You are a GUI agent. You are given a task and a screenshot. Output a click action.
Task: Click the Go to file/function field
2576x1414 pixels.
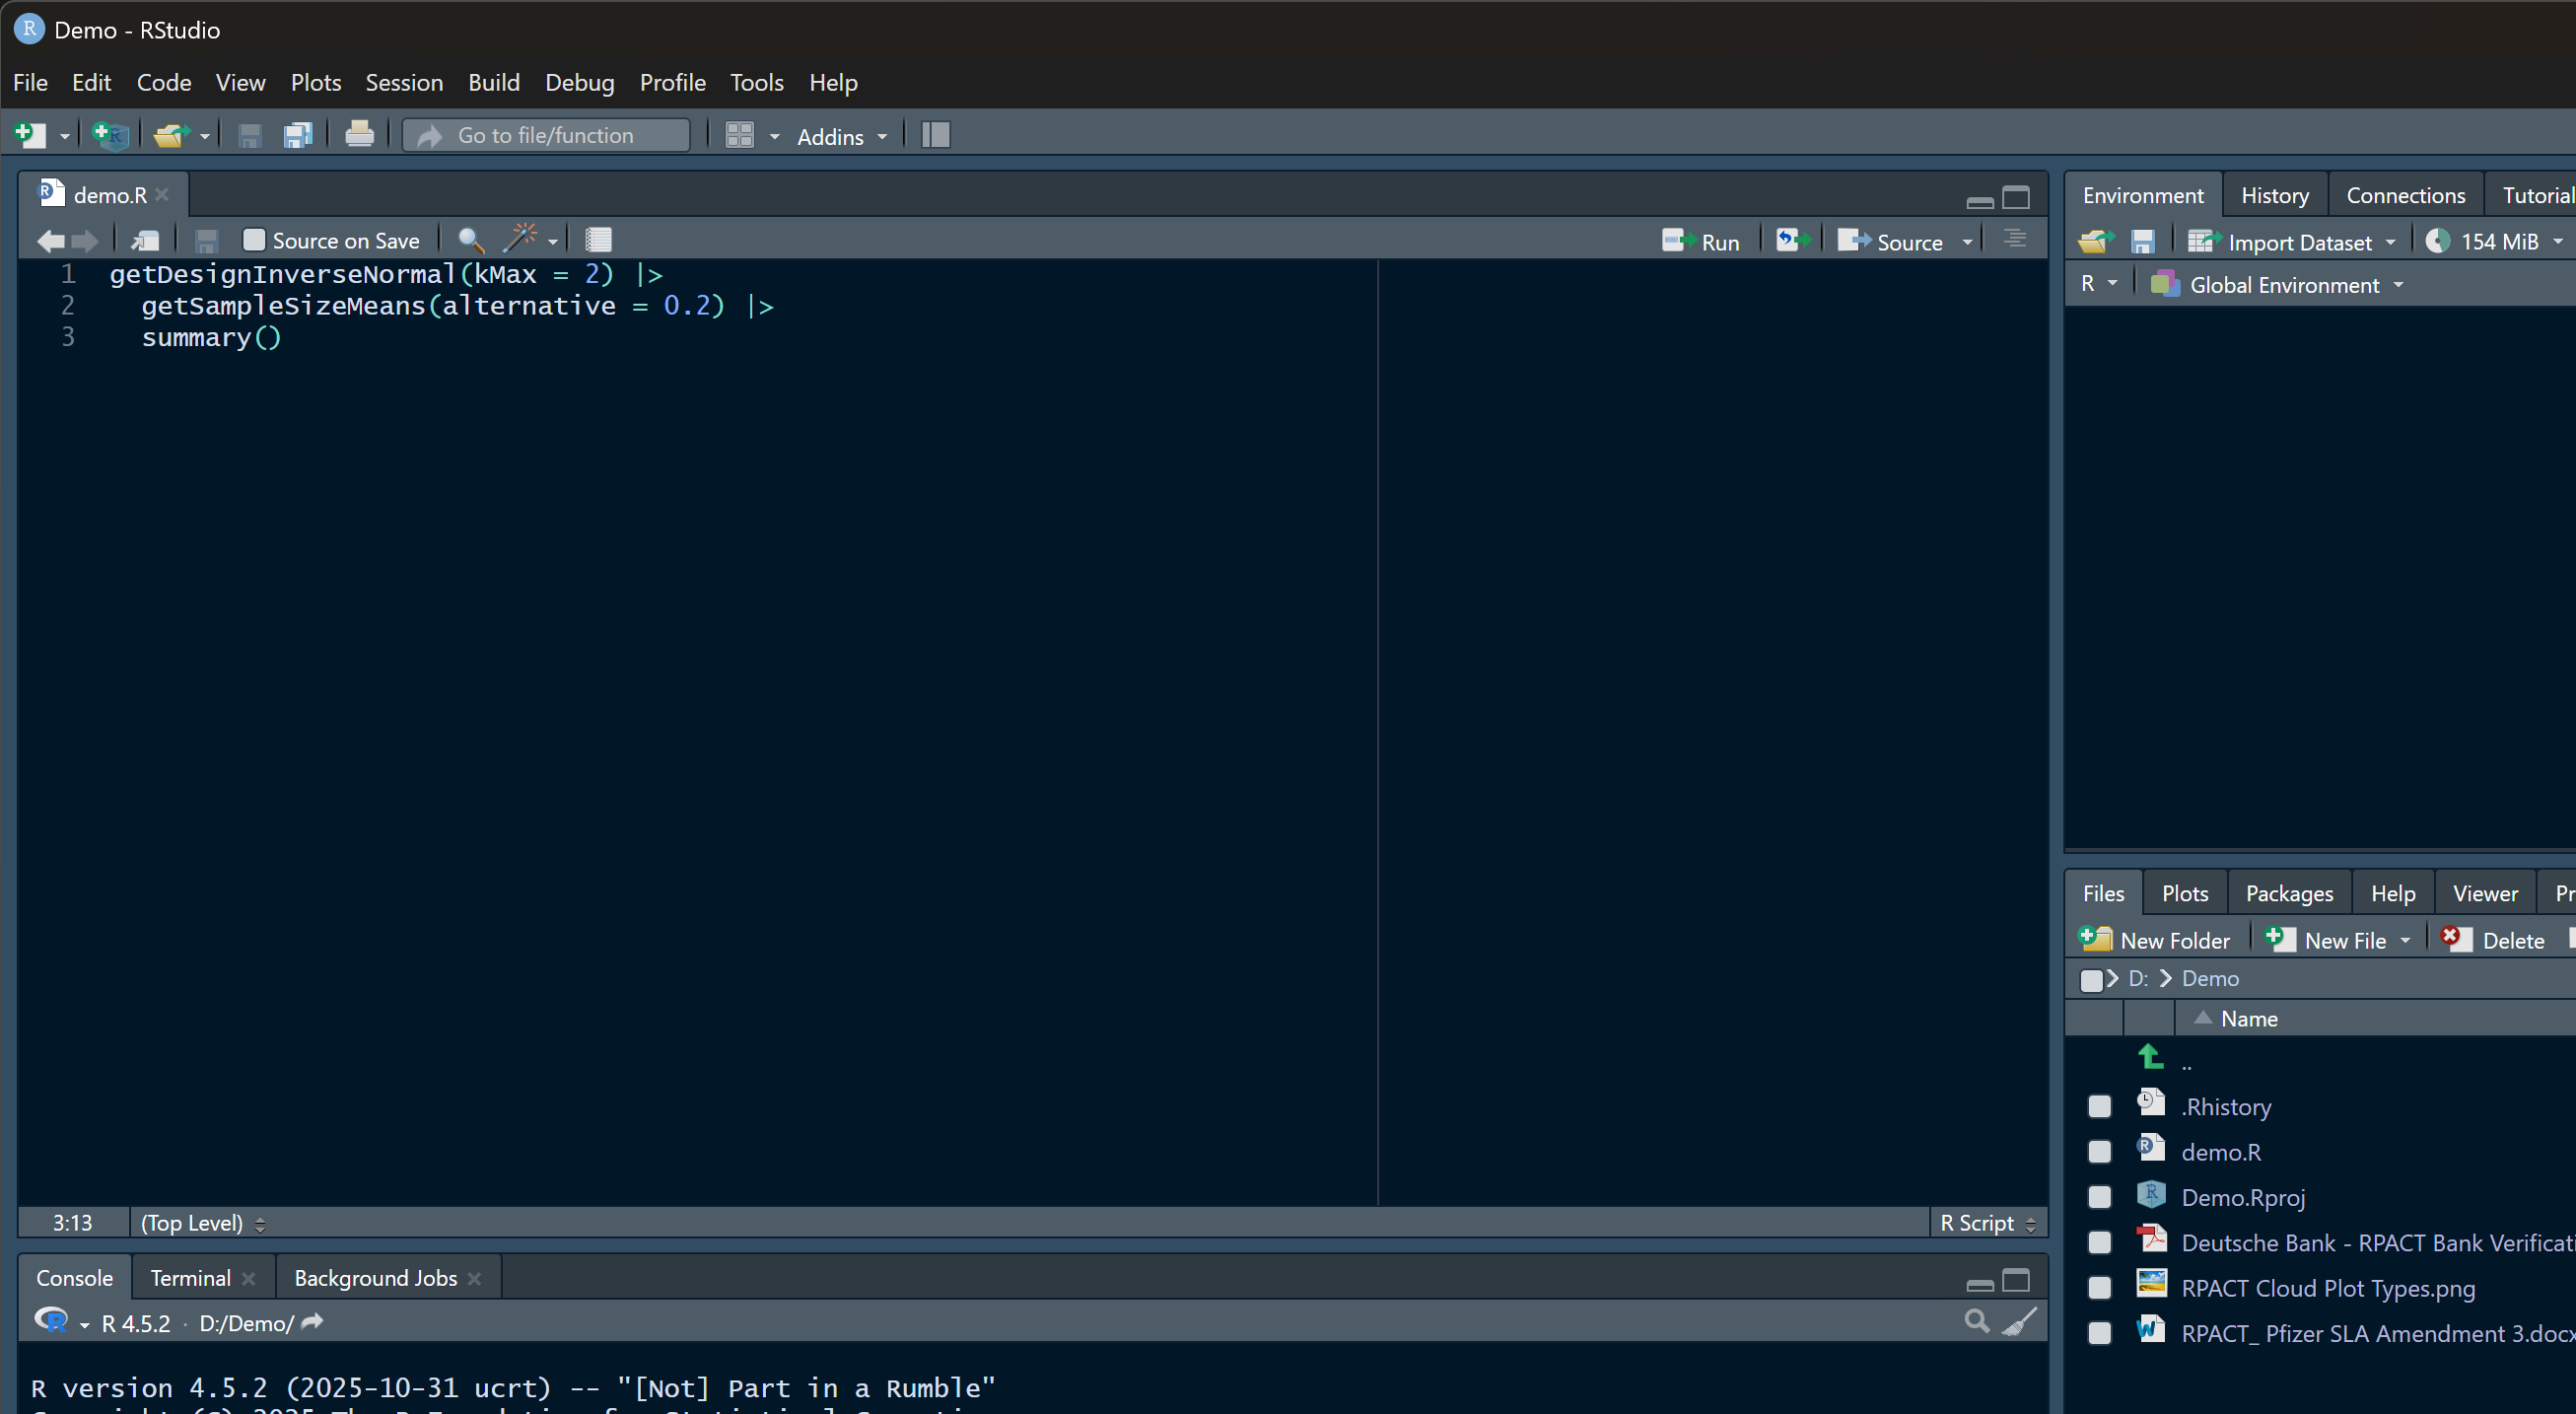point(547,135)
